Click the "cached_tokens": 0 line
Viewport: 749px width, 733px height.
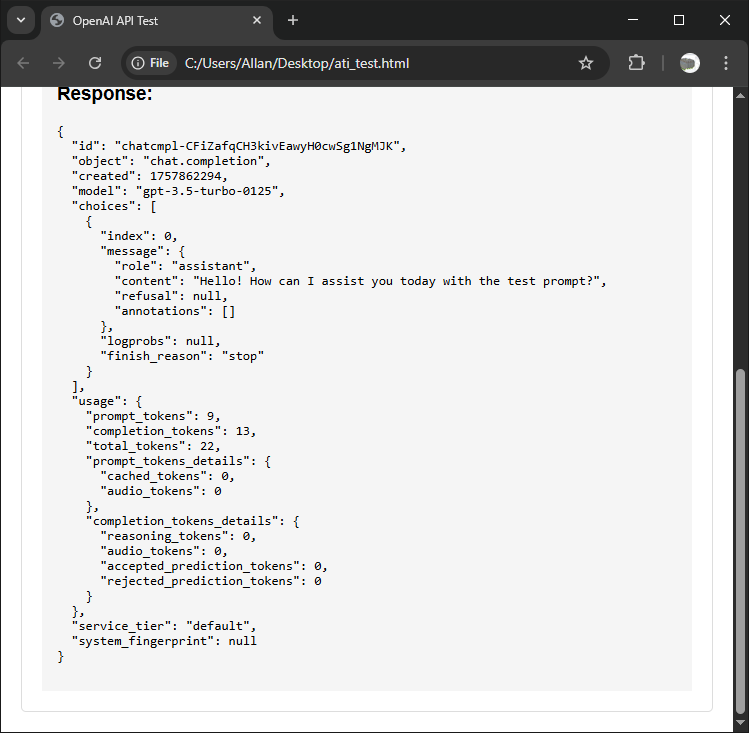[167, 477]
